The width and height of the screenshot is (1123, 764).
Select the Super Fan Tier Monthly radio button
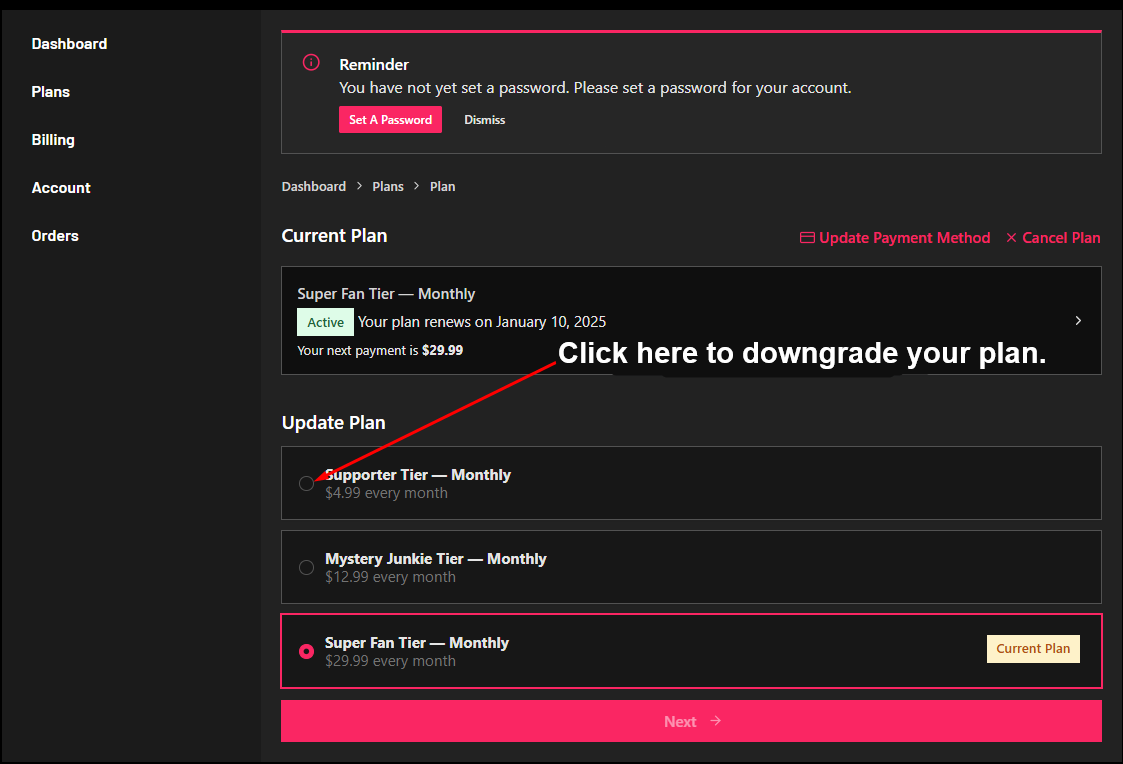pyautogui.click(x=307, y=651)
